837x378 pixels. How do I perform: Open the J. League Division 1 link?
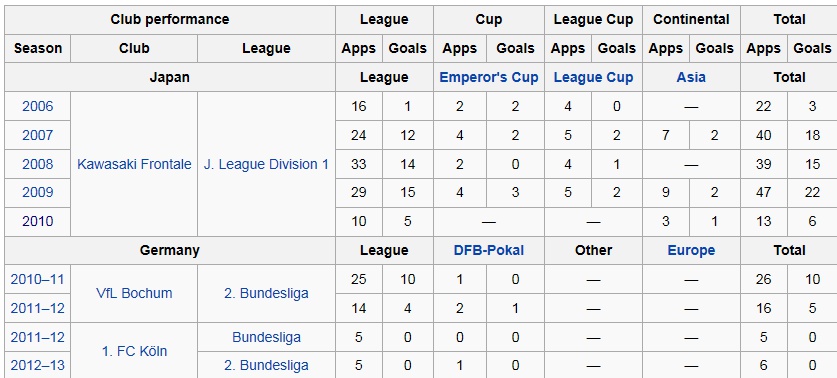point(266,164)
